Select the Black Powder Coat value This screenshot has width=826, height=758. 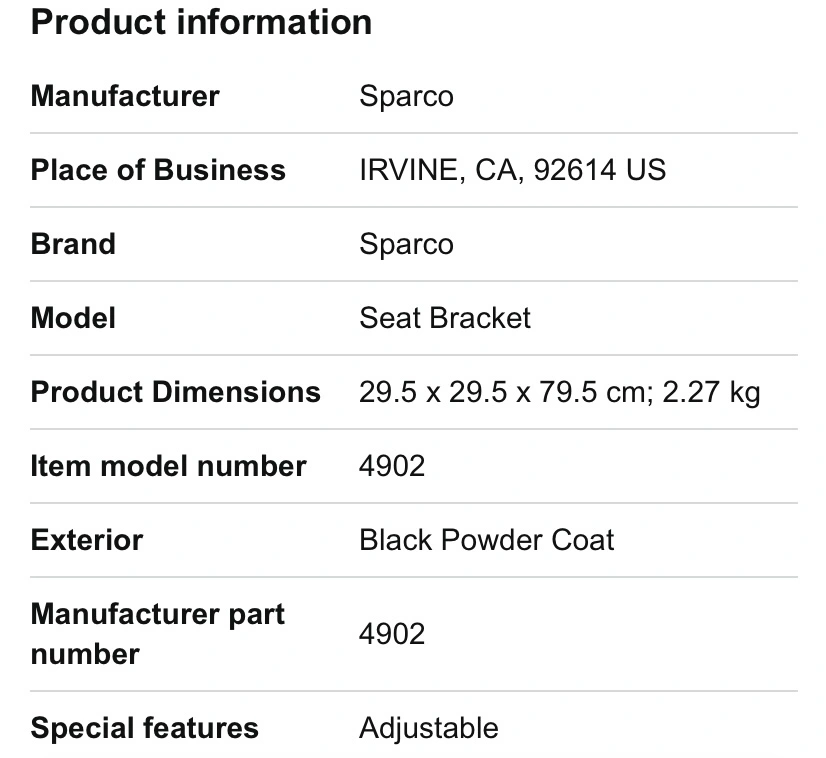point(487,540)
